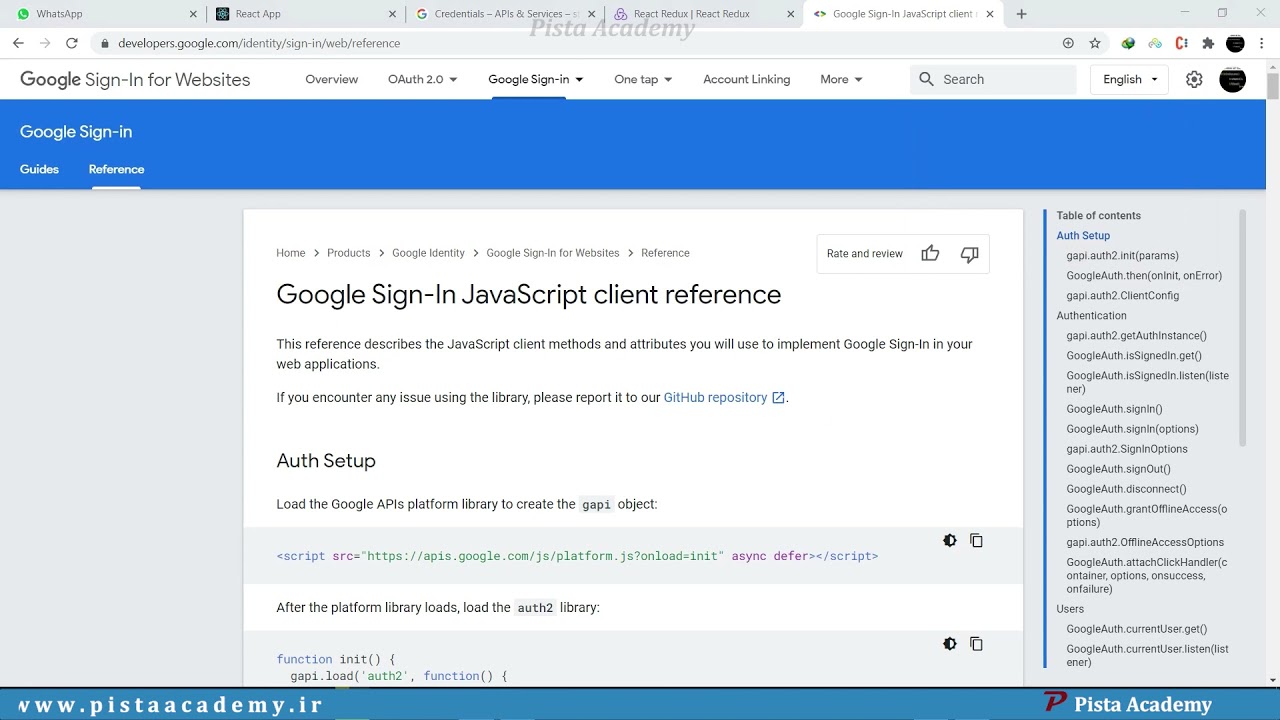Screen dimensions: 1280x720
Task: Open the Chrome profile avatar in toolbar
Action: pos(1235,43)
